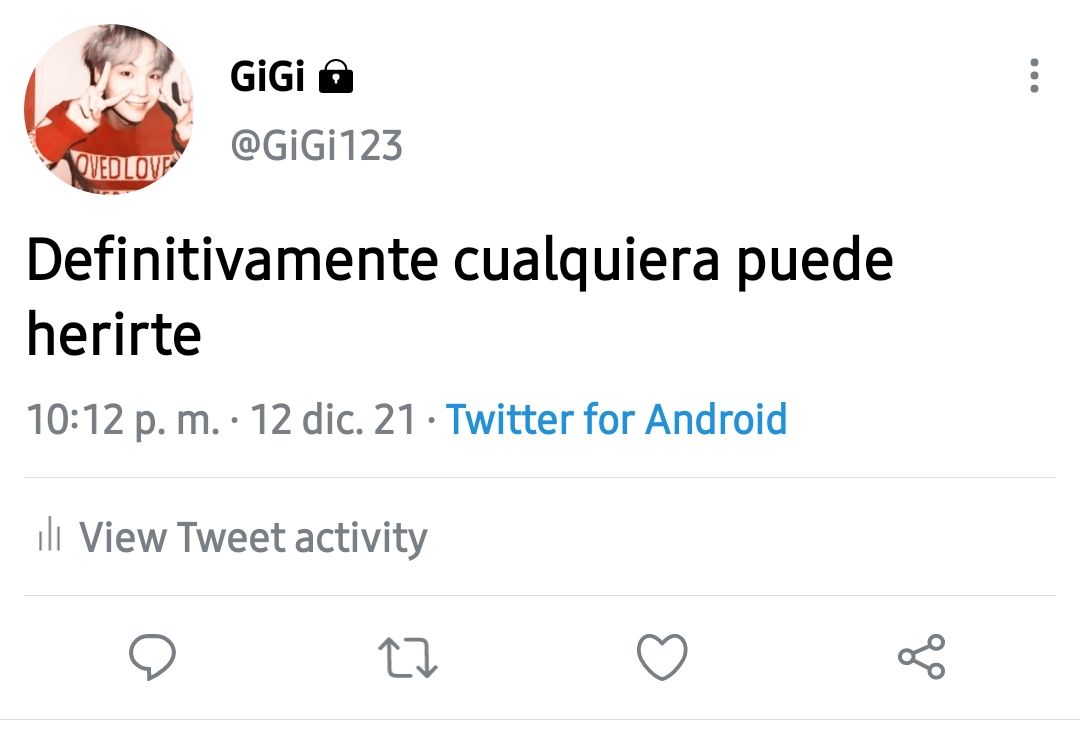The height and width of the screenshot is (734, 1080).
Task: Tap the @GiGi123 handle
Action: [316, 145]
